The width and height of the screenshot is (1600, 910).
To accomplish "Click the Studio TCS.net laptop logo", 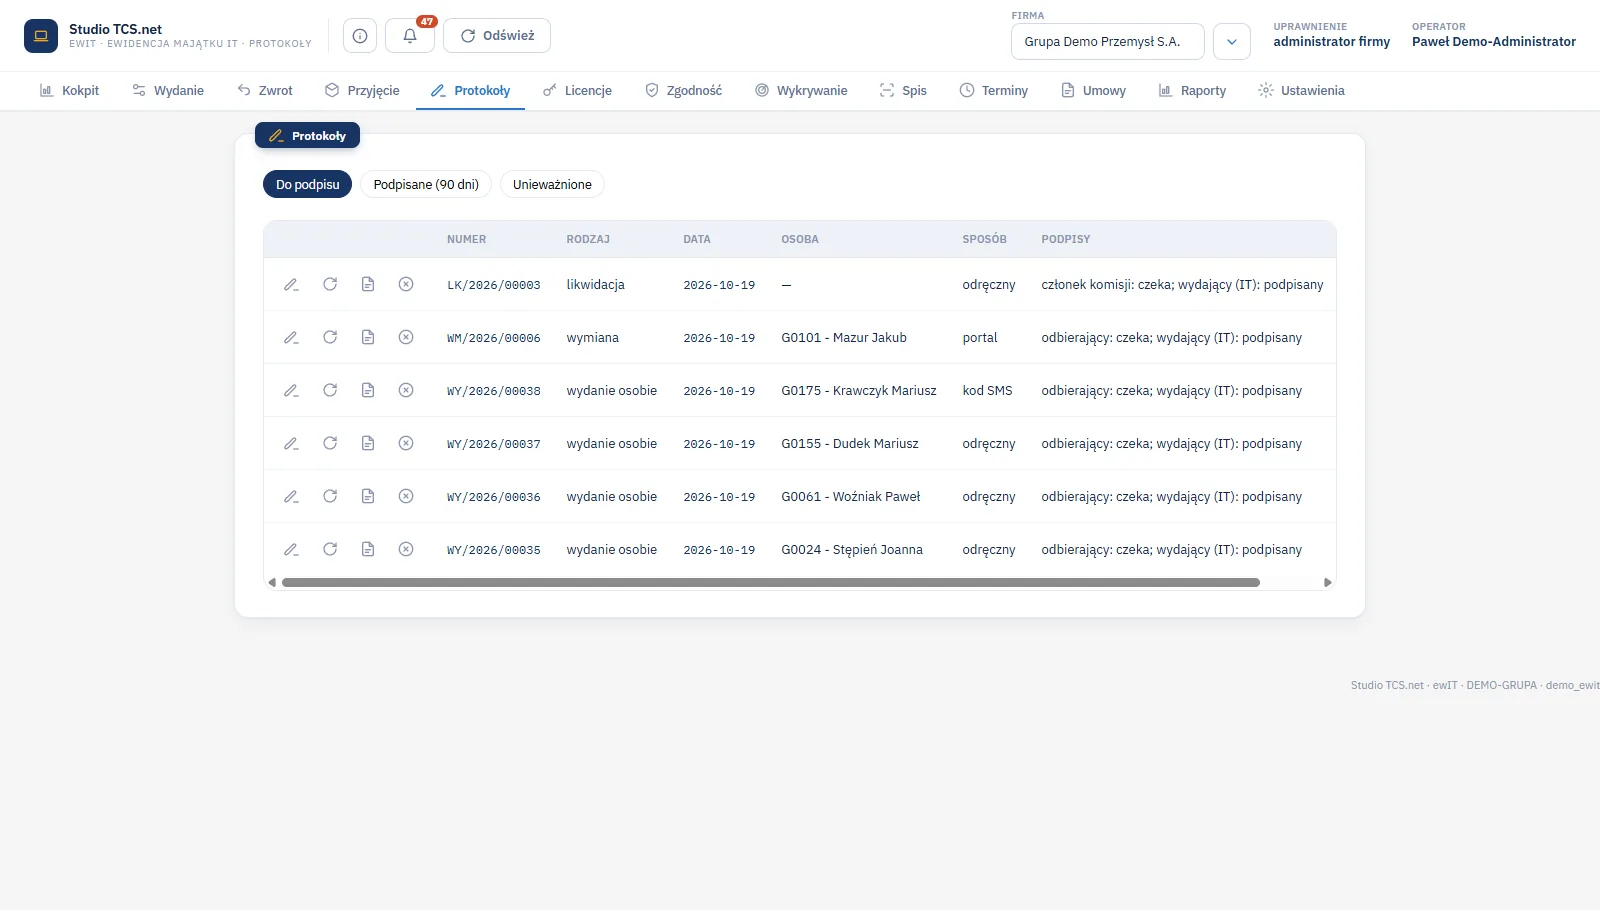I will [x=41, y=36].
